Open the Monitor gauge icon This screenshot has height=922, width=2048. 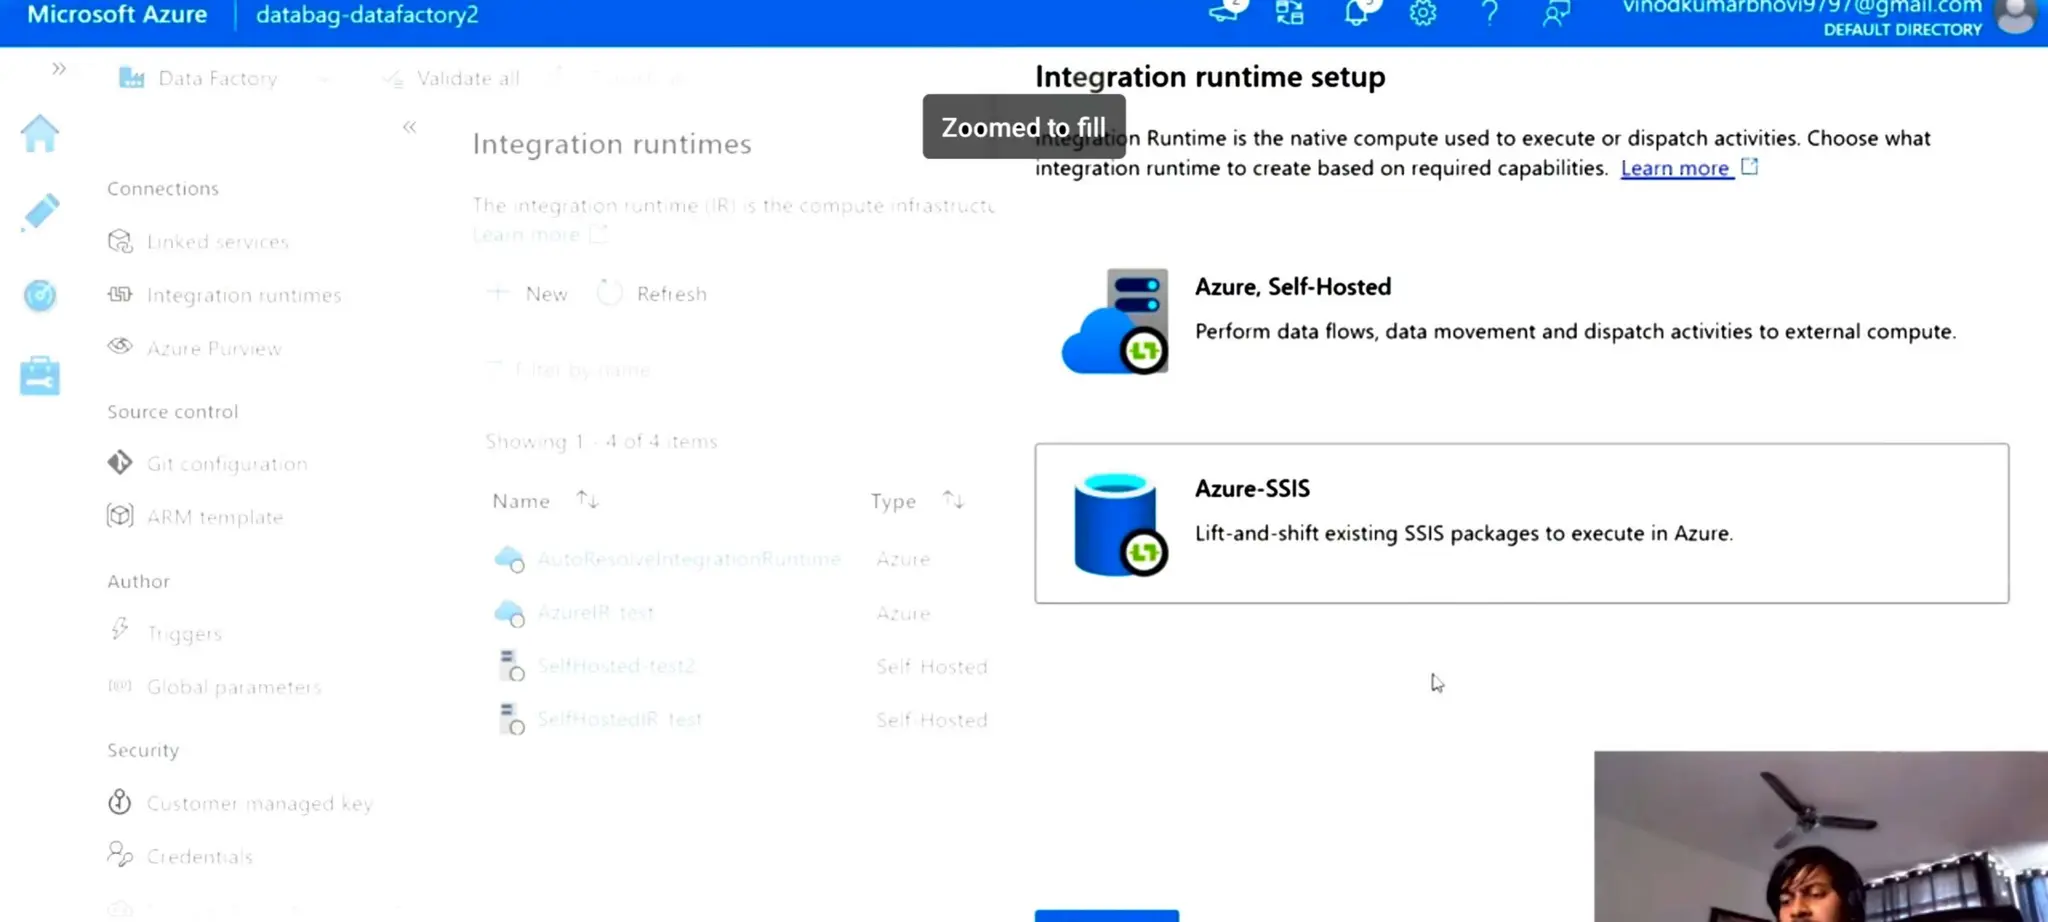40,295
